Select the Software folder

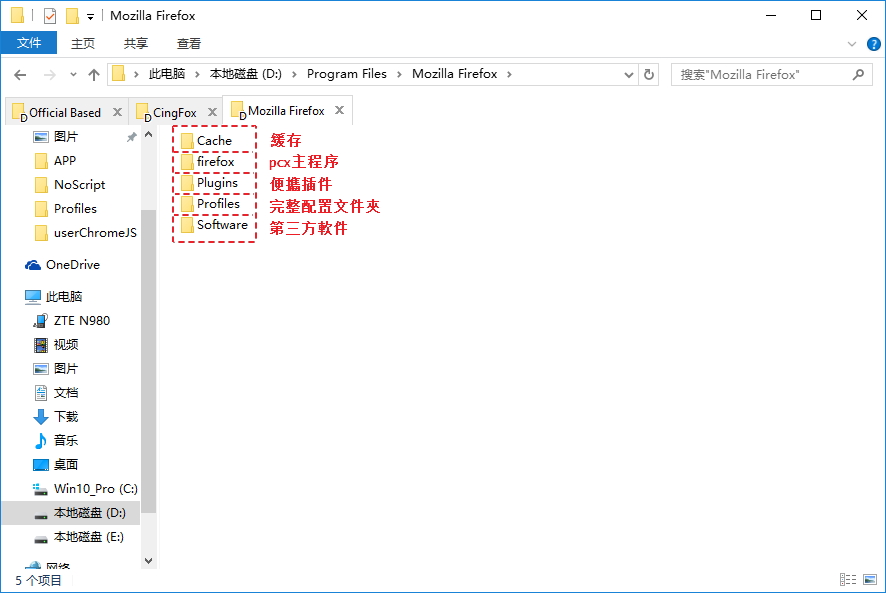[x=215, y=225]
